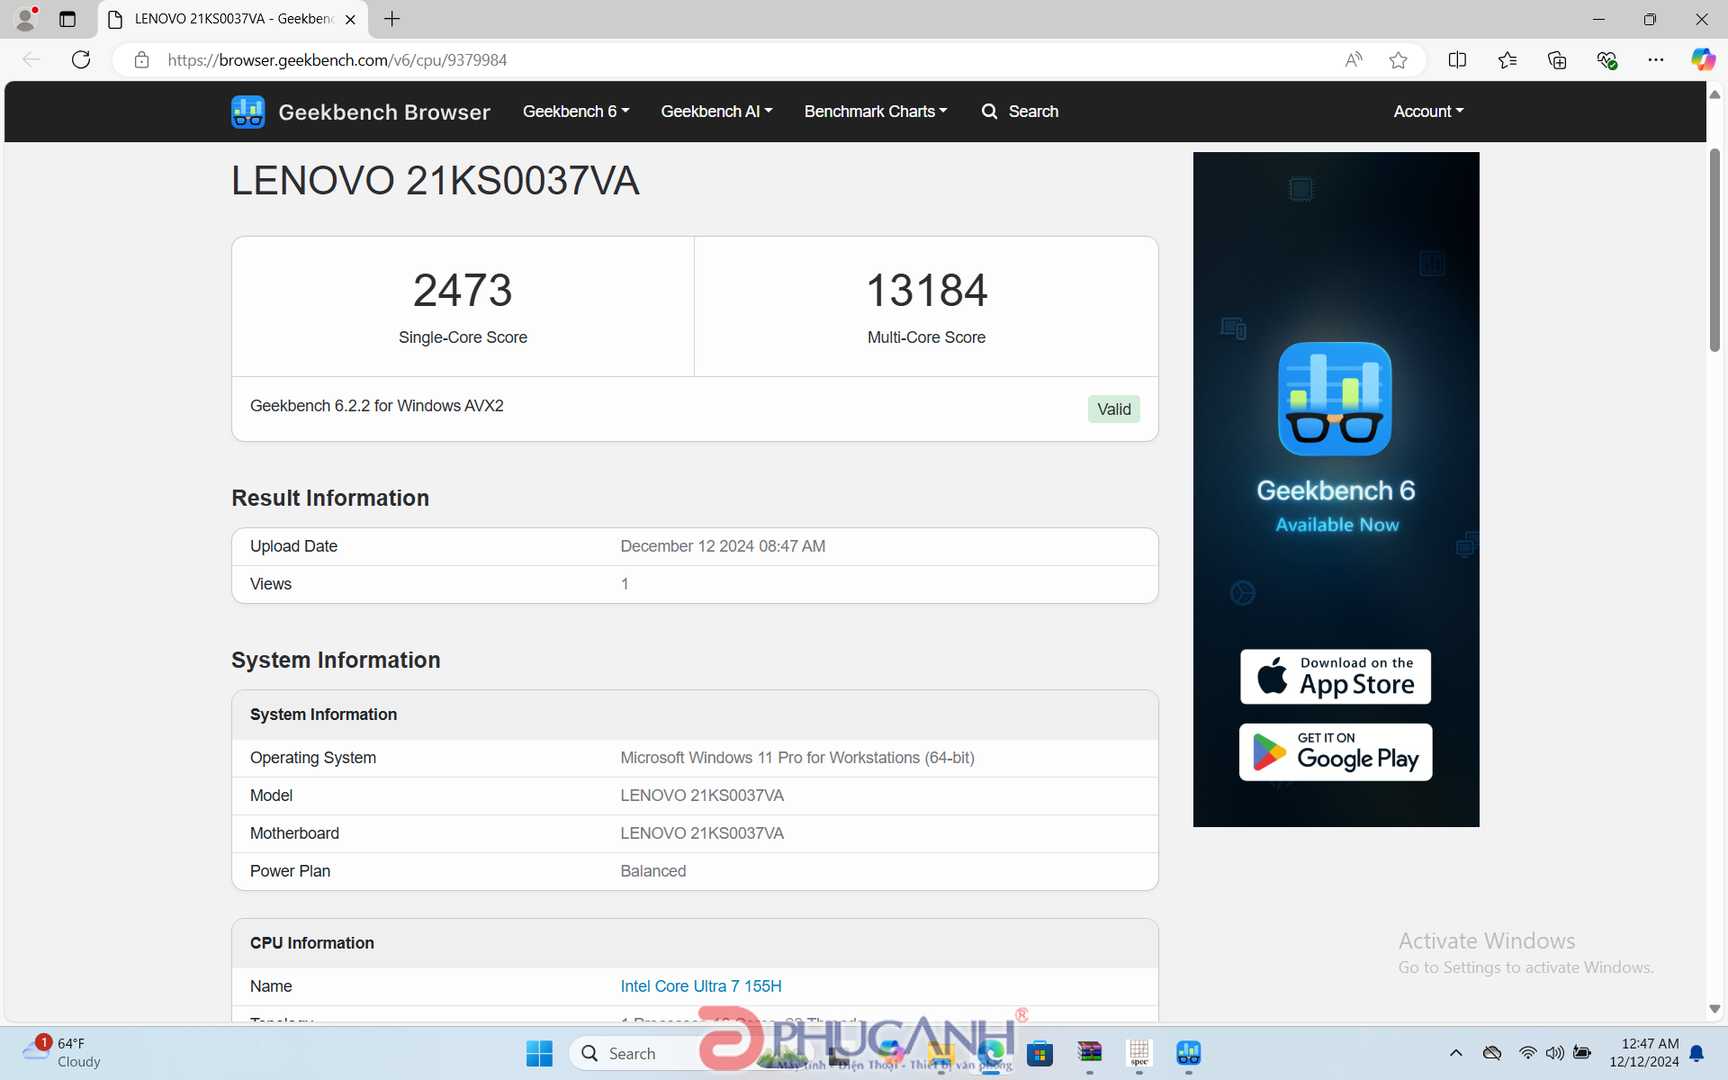Click Geekbench 6.2.2 for Windows AVX2 text

pos(377,406)
